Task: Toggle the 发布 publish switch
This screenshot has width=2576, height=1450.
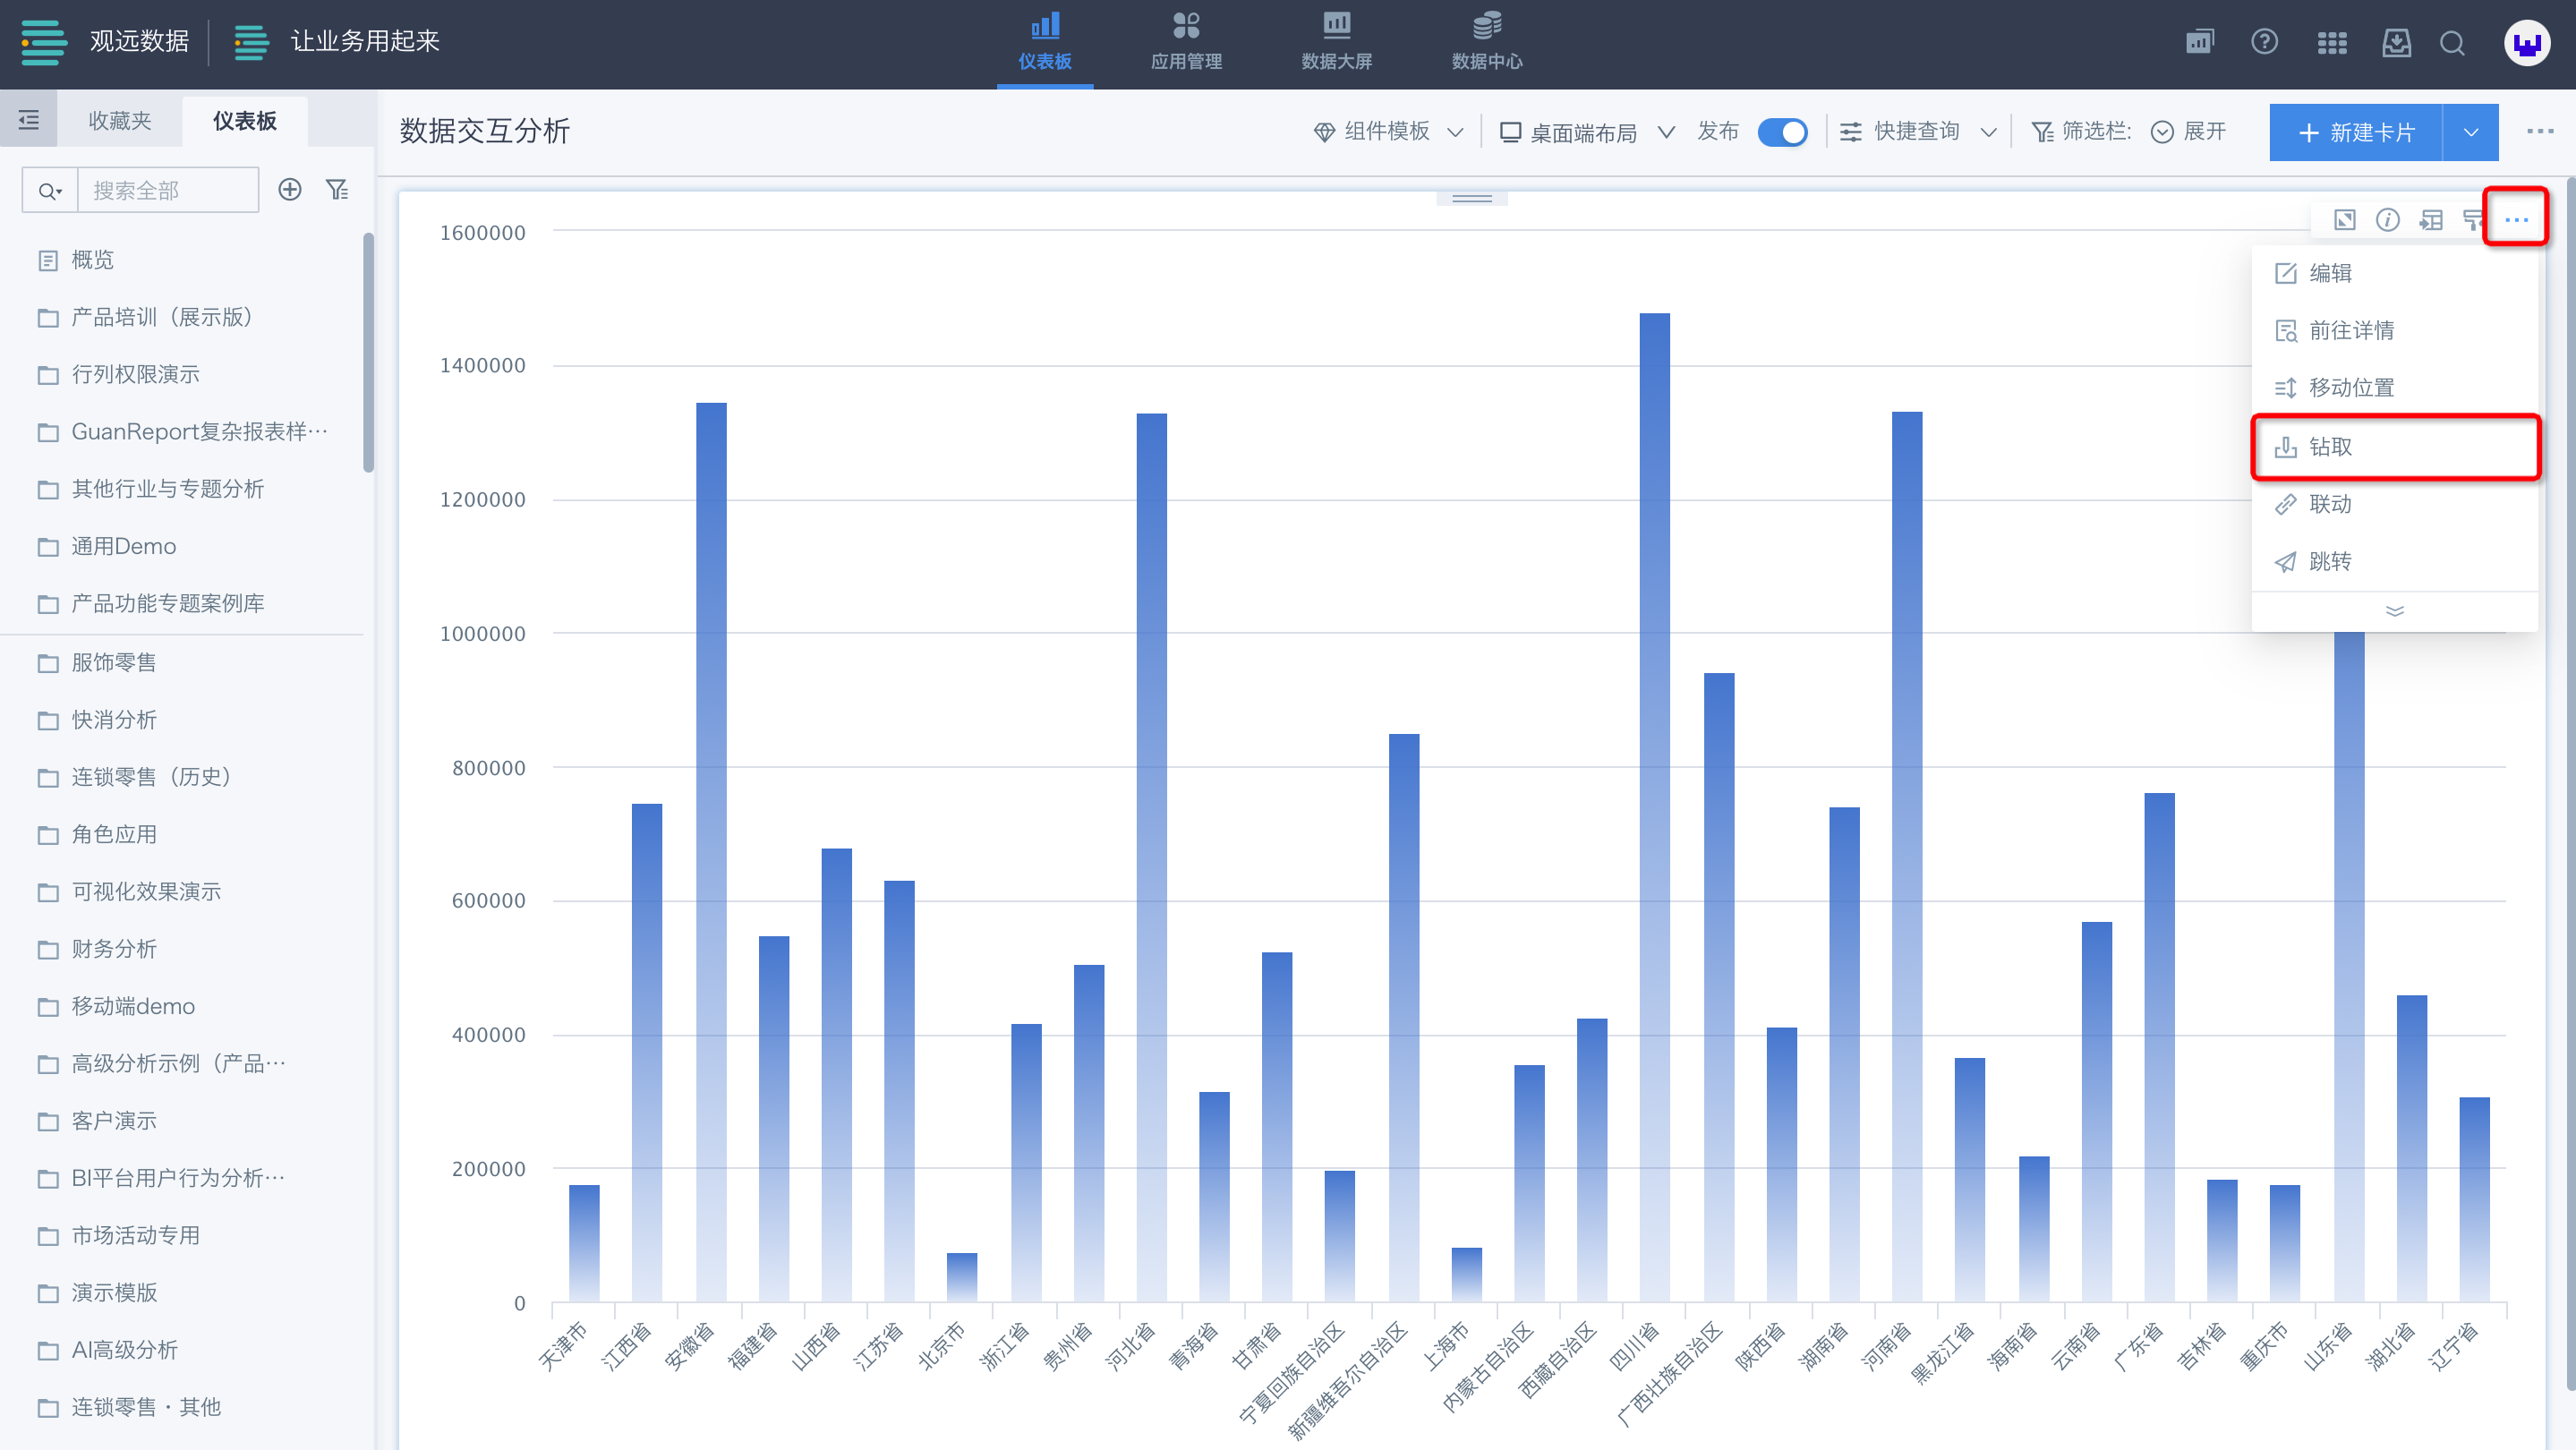Action: [1782, 132]
